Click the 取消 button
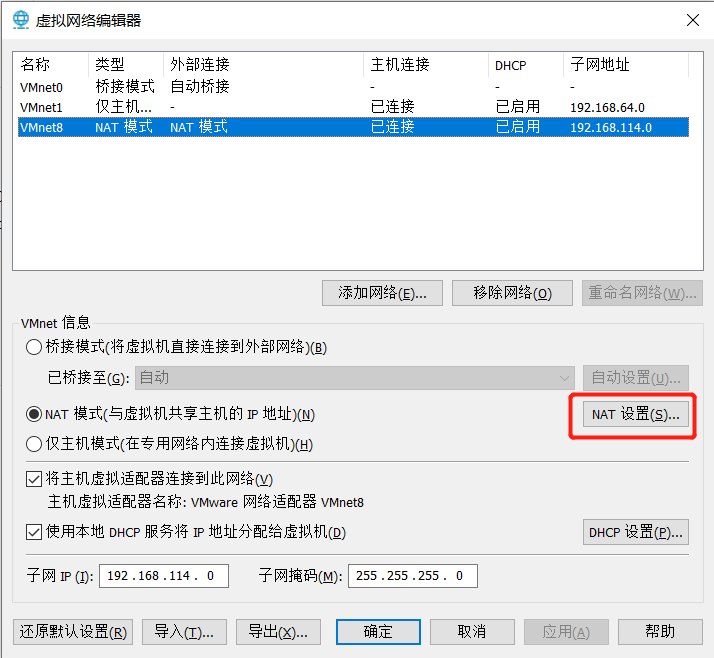Viewport: 714px width, 658px height. [472, 632]
